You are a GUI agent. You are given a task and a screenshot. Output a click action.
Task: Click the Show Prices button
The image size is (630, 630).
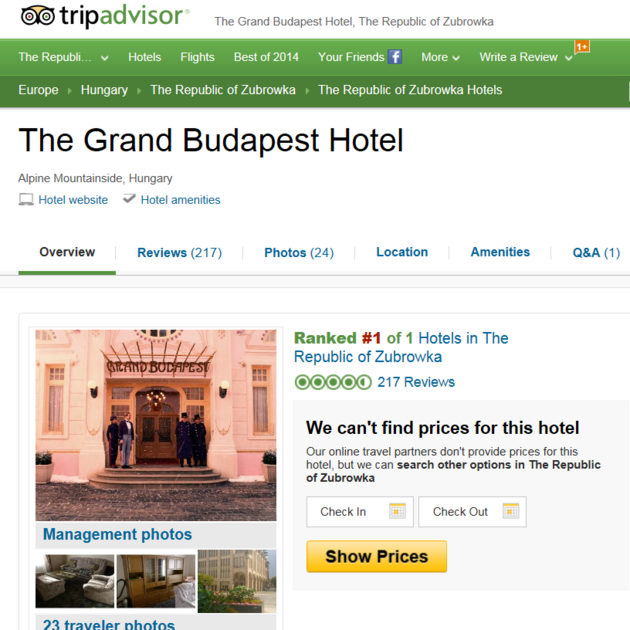[x=376, y=556]
